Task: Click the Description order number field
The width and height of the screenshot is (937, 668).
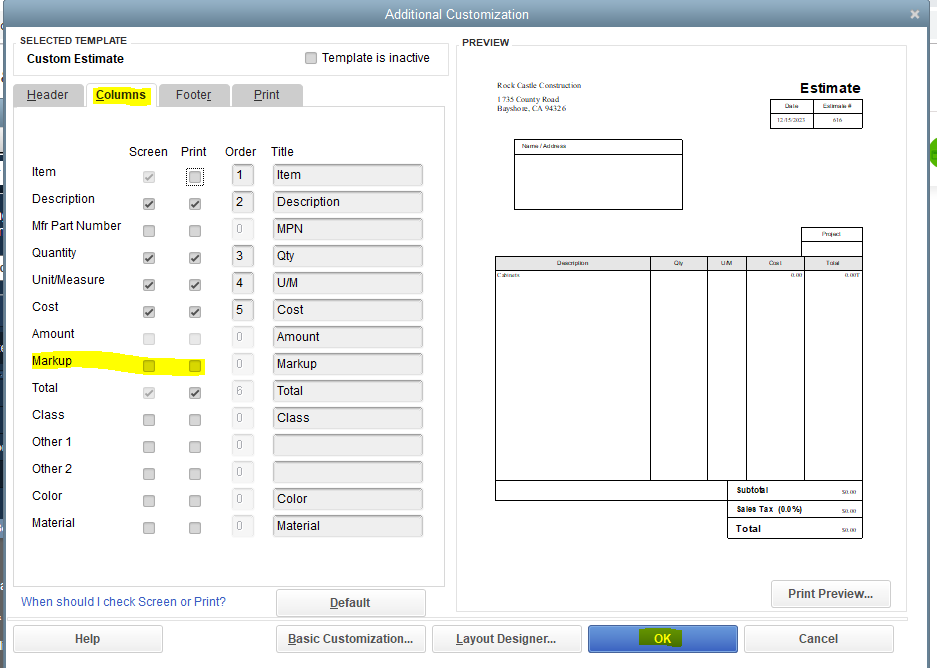Action: [x=243, y=202]
